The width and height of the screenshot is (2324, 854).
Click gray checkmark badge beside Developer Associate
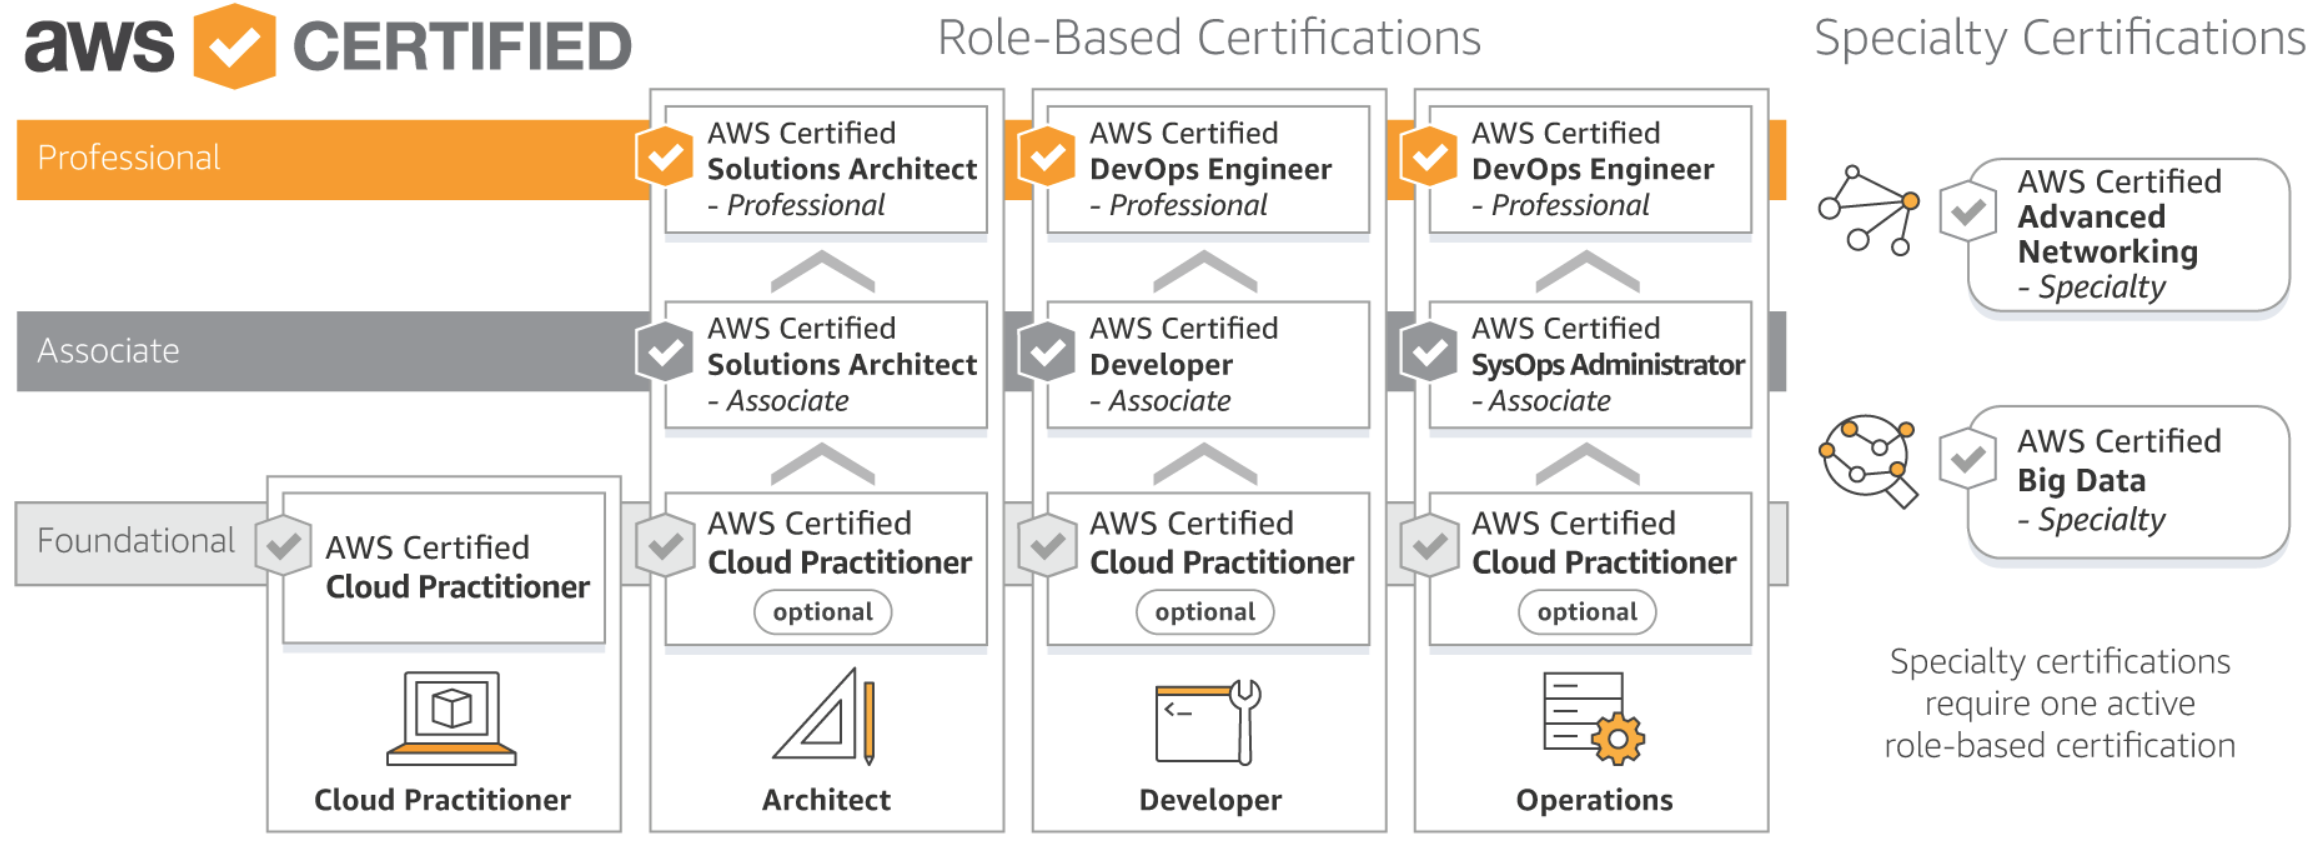(x=1047, y=351)
